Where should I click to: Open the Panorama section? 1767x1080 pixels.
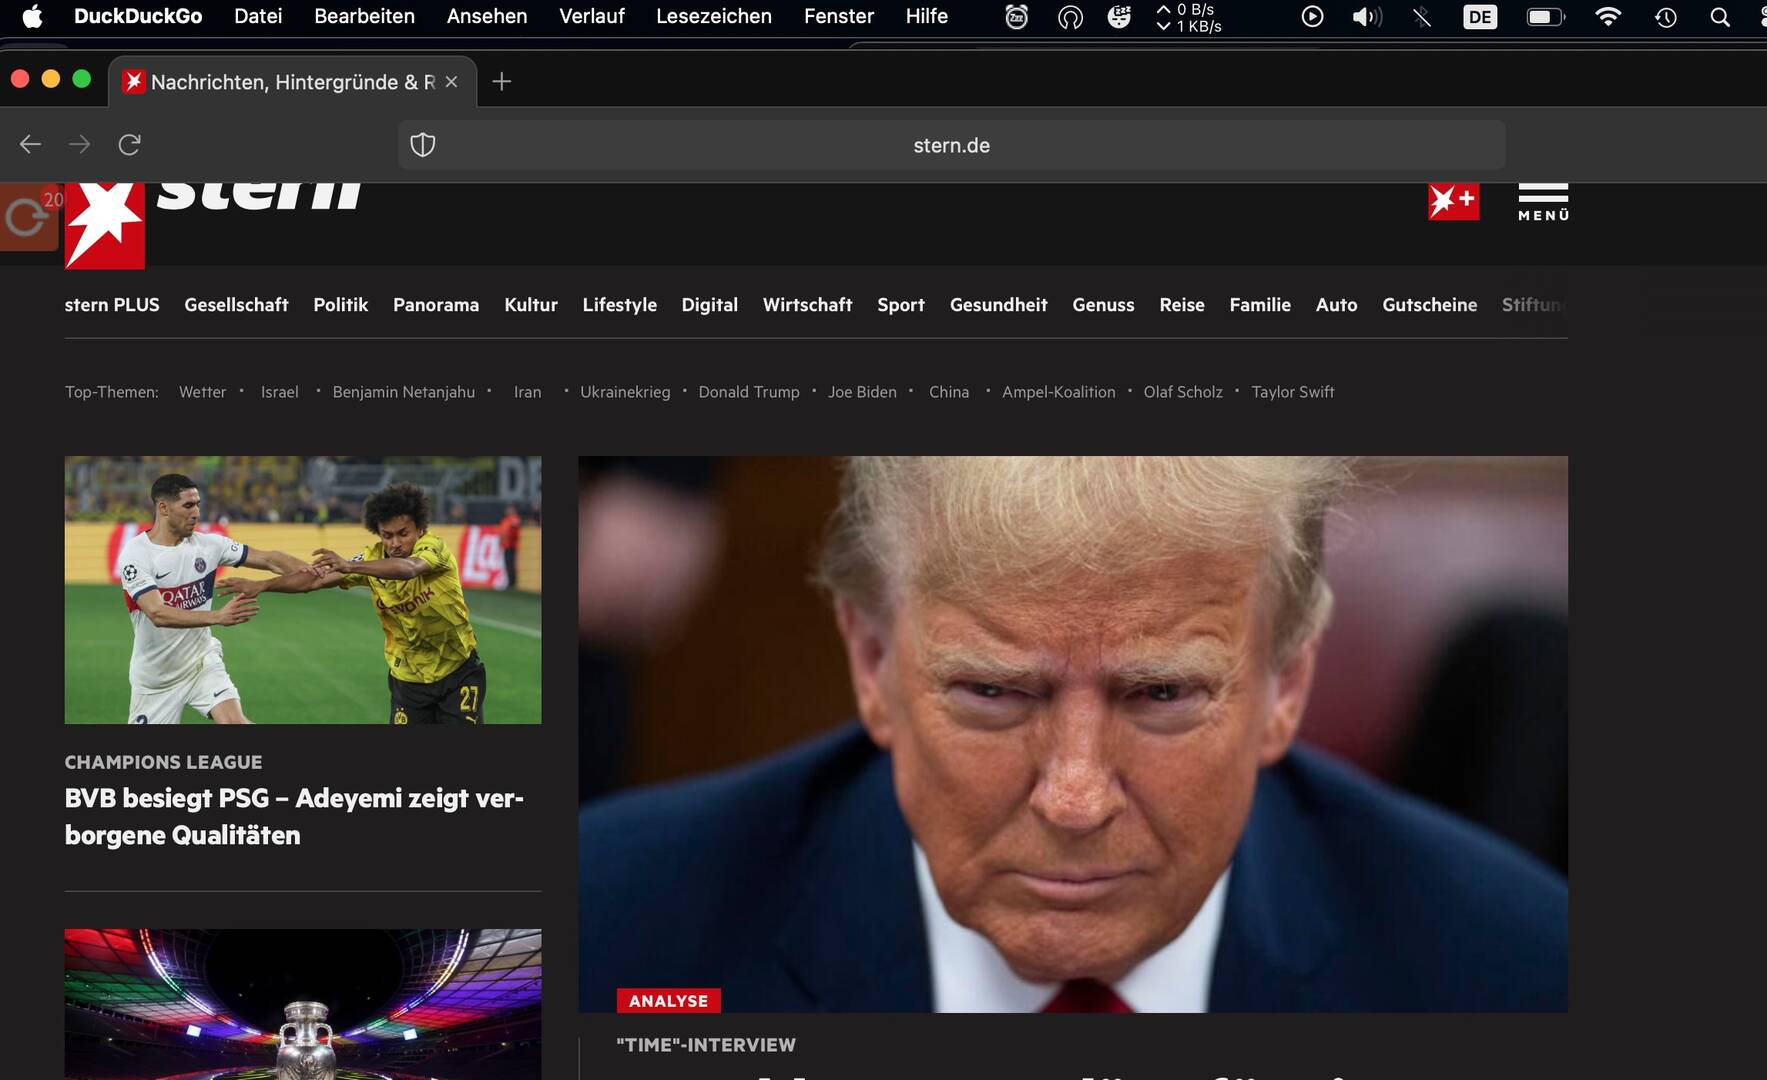click(436, 305)
